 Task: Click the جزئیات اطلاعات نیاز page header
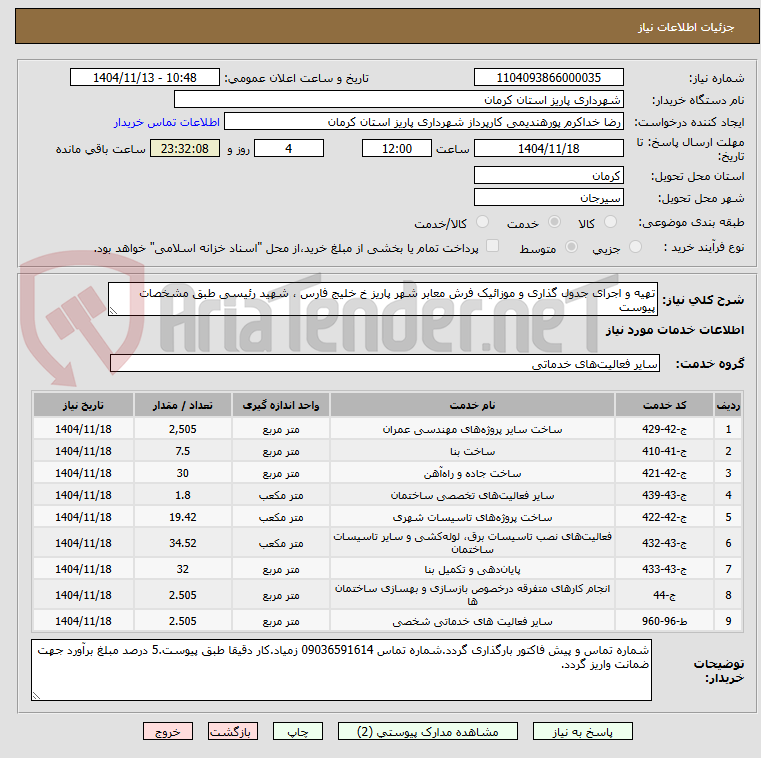point(686,27)
